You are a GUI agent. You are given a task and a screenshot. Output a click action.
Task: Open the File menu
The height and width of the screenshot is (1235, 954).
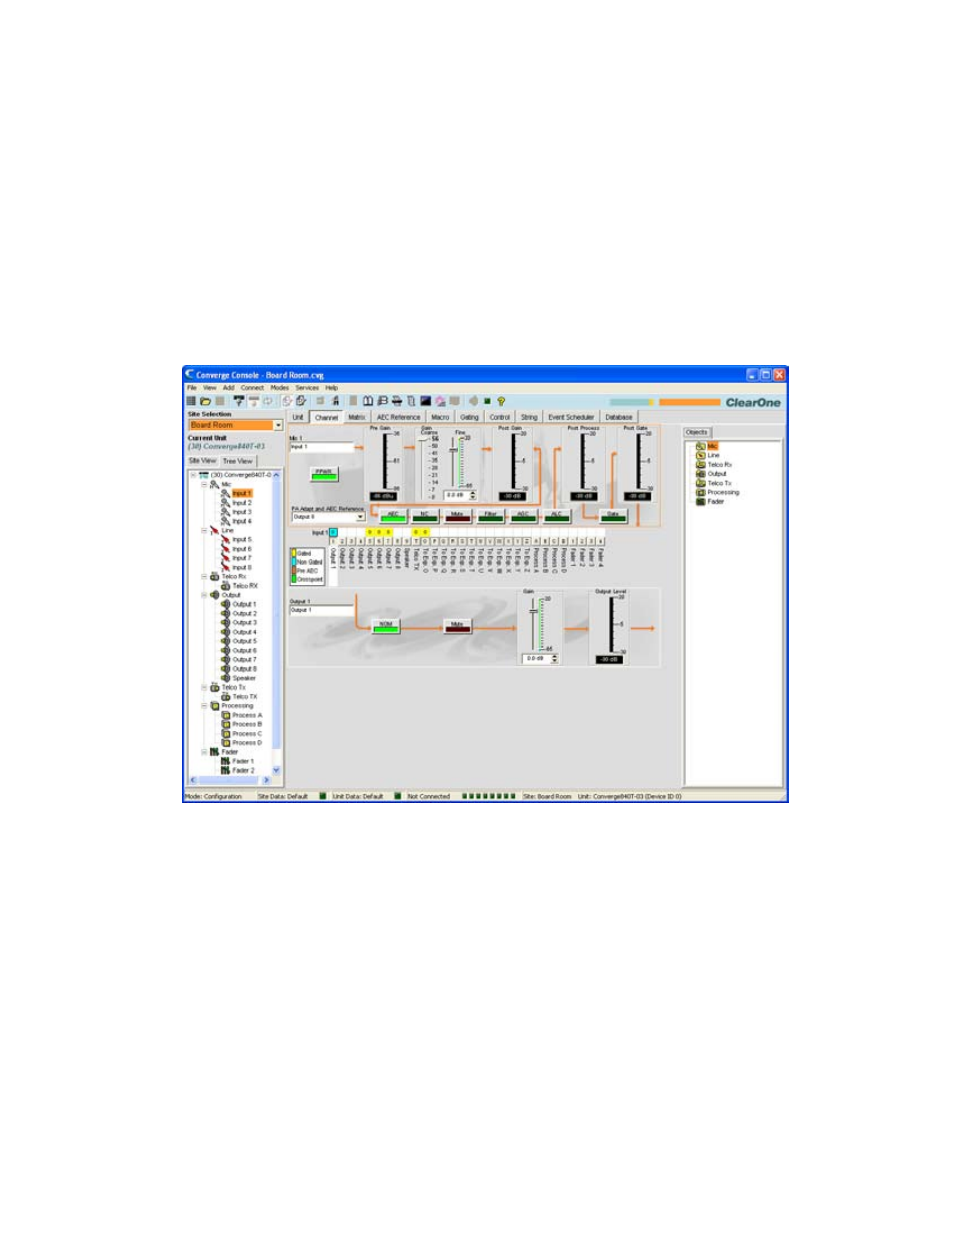pyautogui.click(x=192, y=388)
